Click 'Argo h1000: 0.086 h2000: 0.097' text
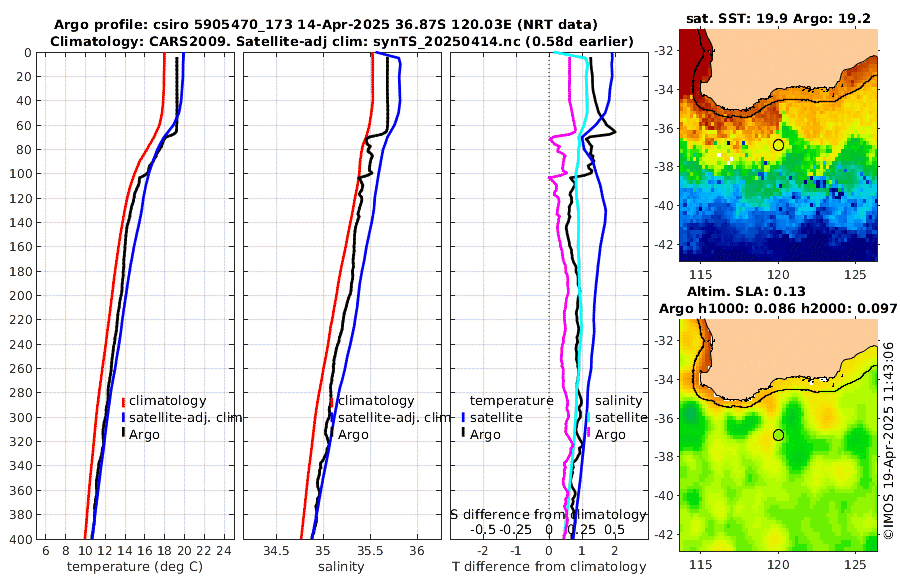This screenshot has width=900, height=580. [x=778, y=308]
